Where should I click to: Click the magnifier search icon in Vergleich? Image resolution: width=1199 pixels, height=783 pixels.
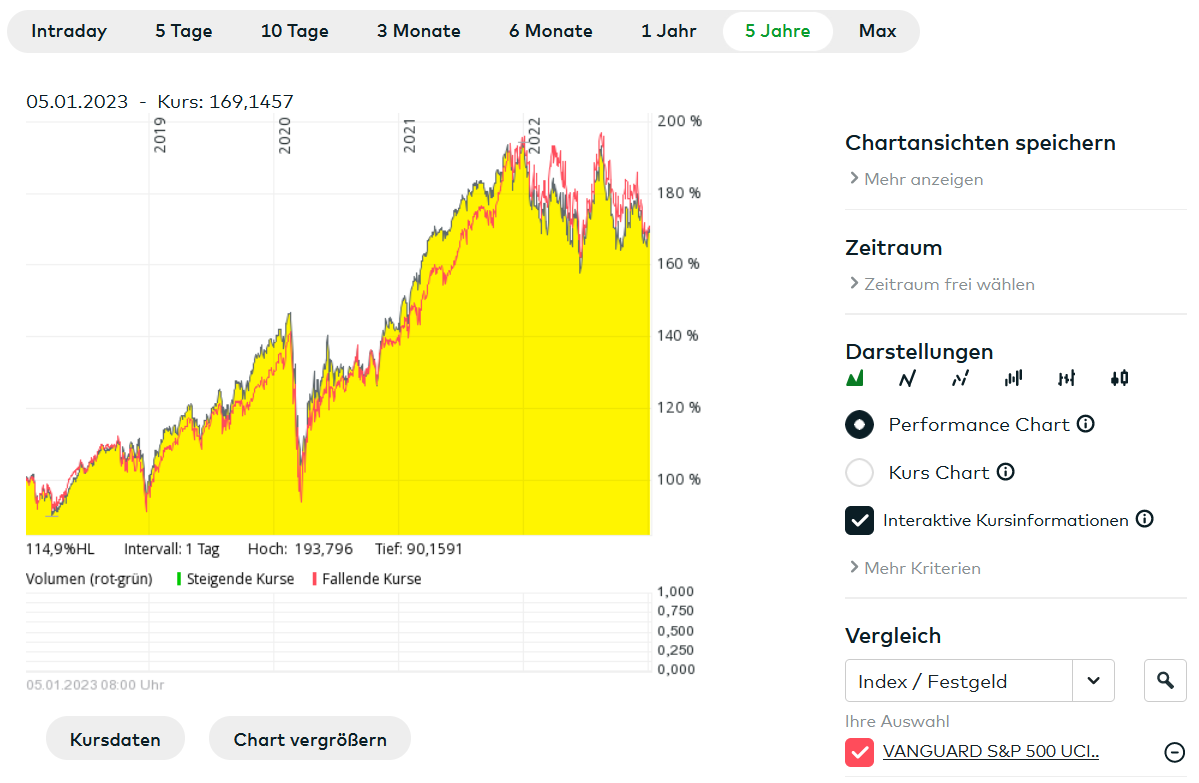[1165, 681]
